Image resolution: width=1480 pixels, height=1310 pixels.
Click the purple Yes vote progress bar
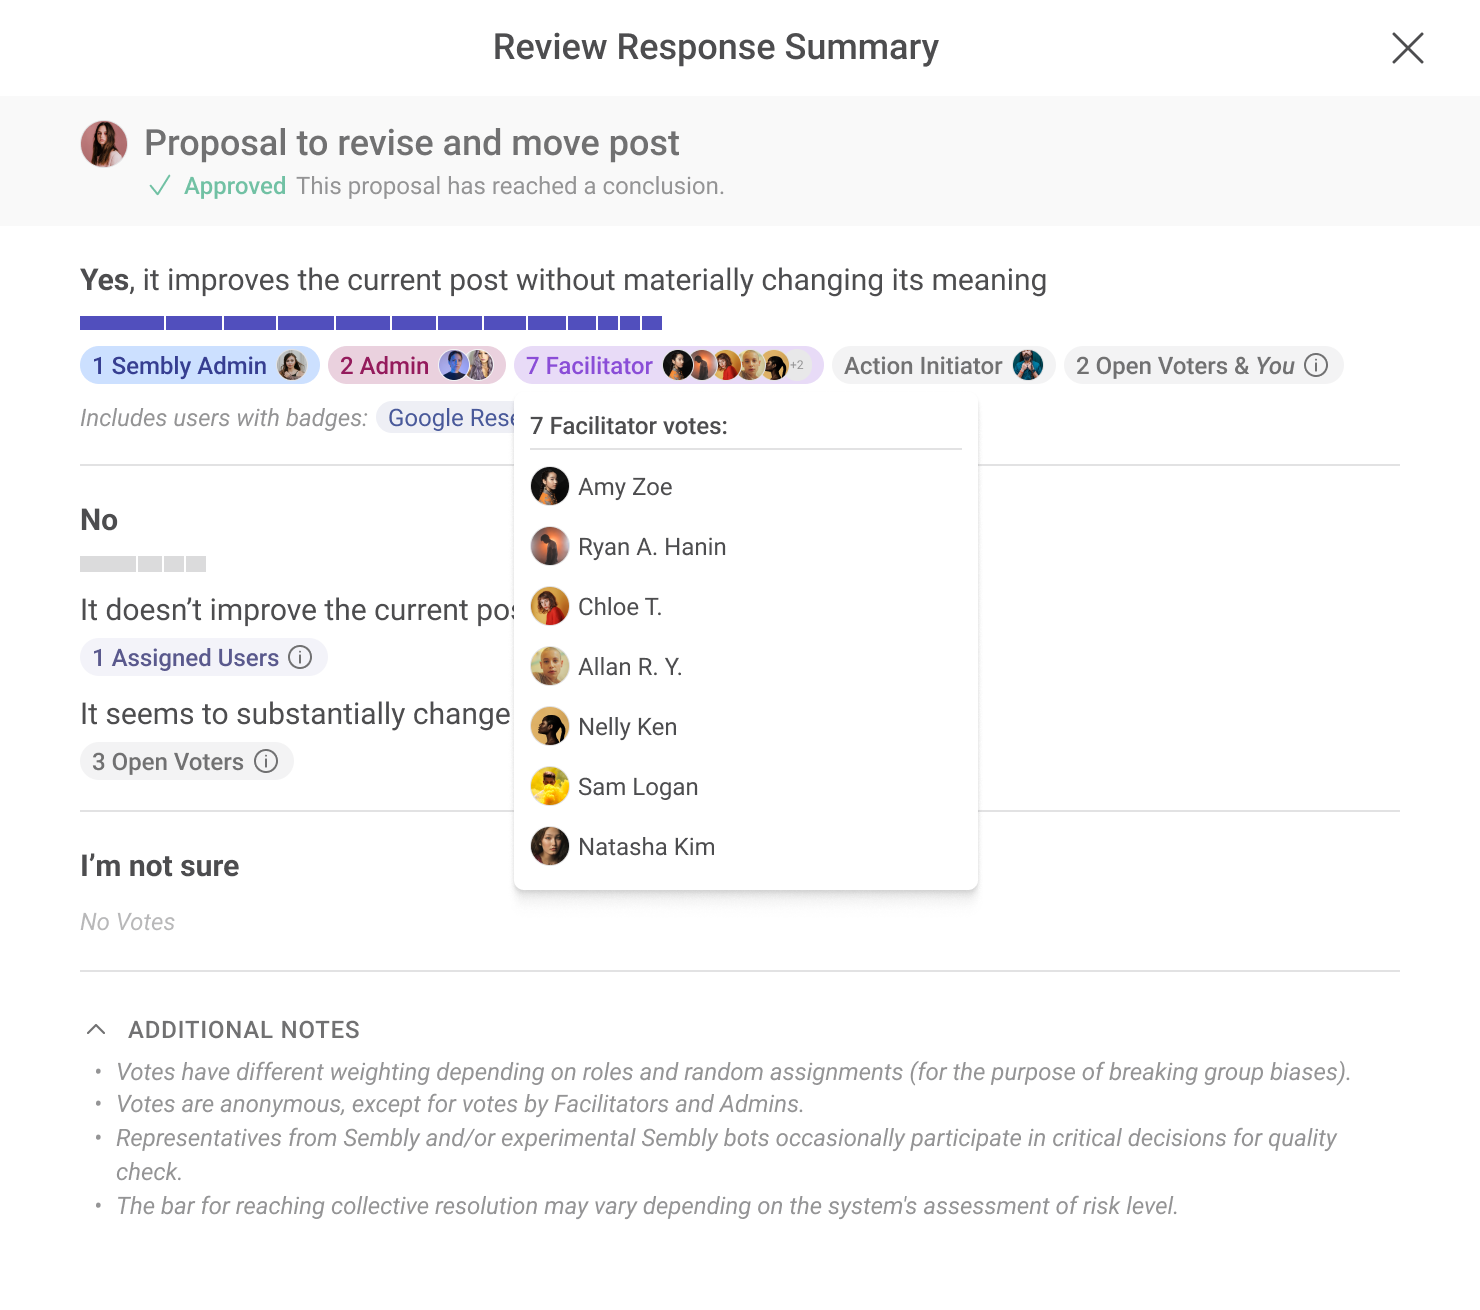click(x=370, y=323)
